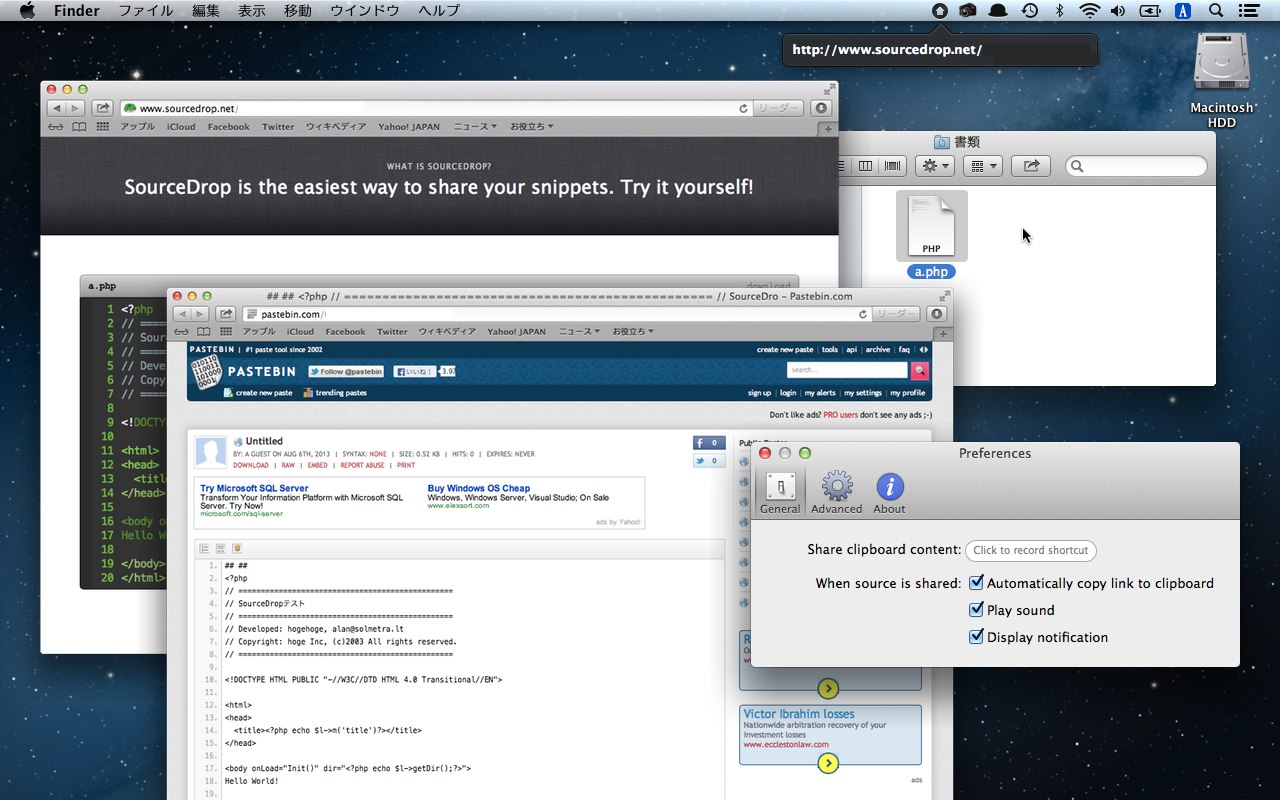The image size is (1280, 800).
Task: Toggle the Display notification checkbox
Action: pos(977,637)
